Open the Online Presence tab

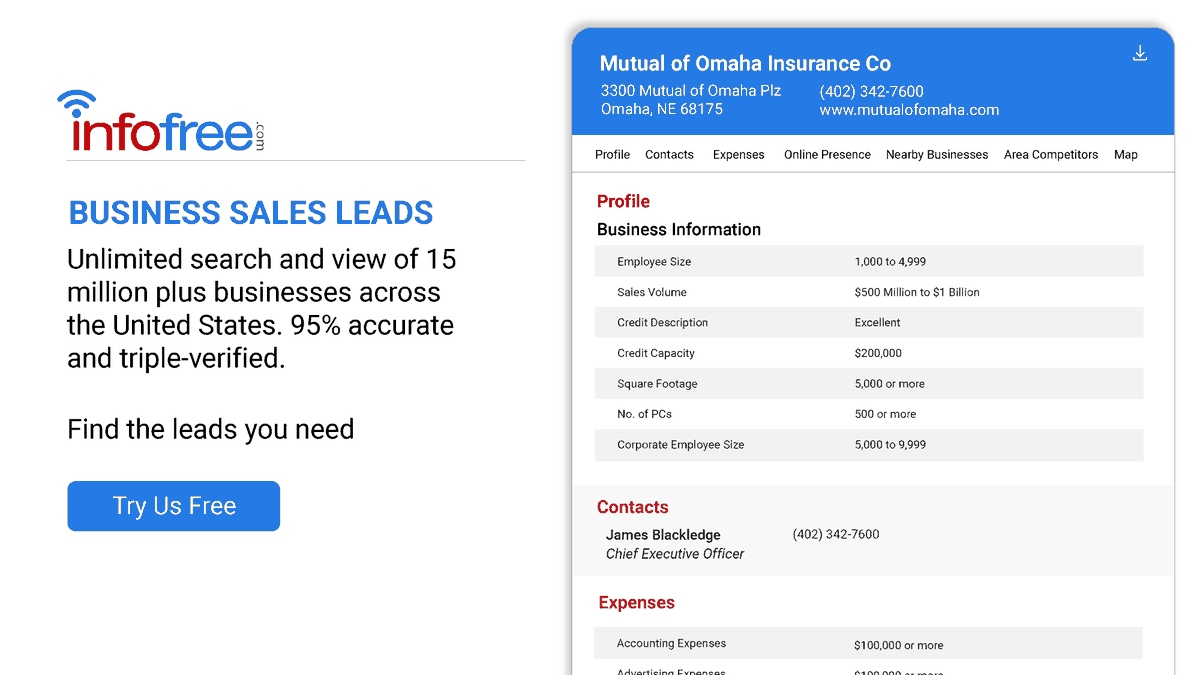(827, 154)
